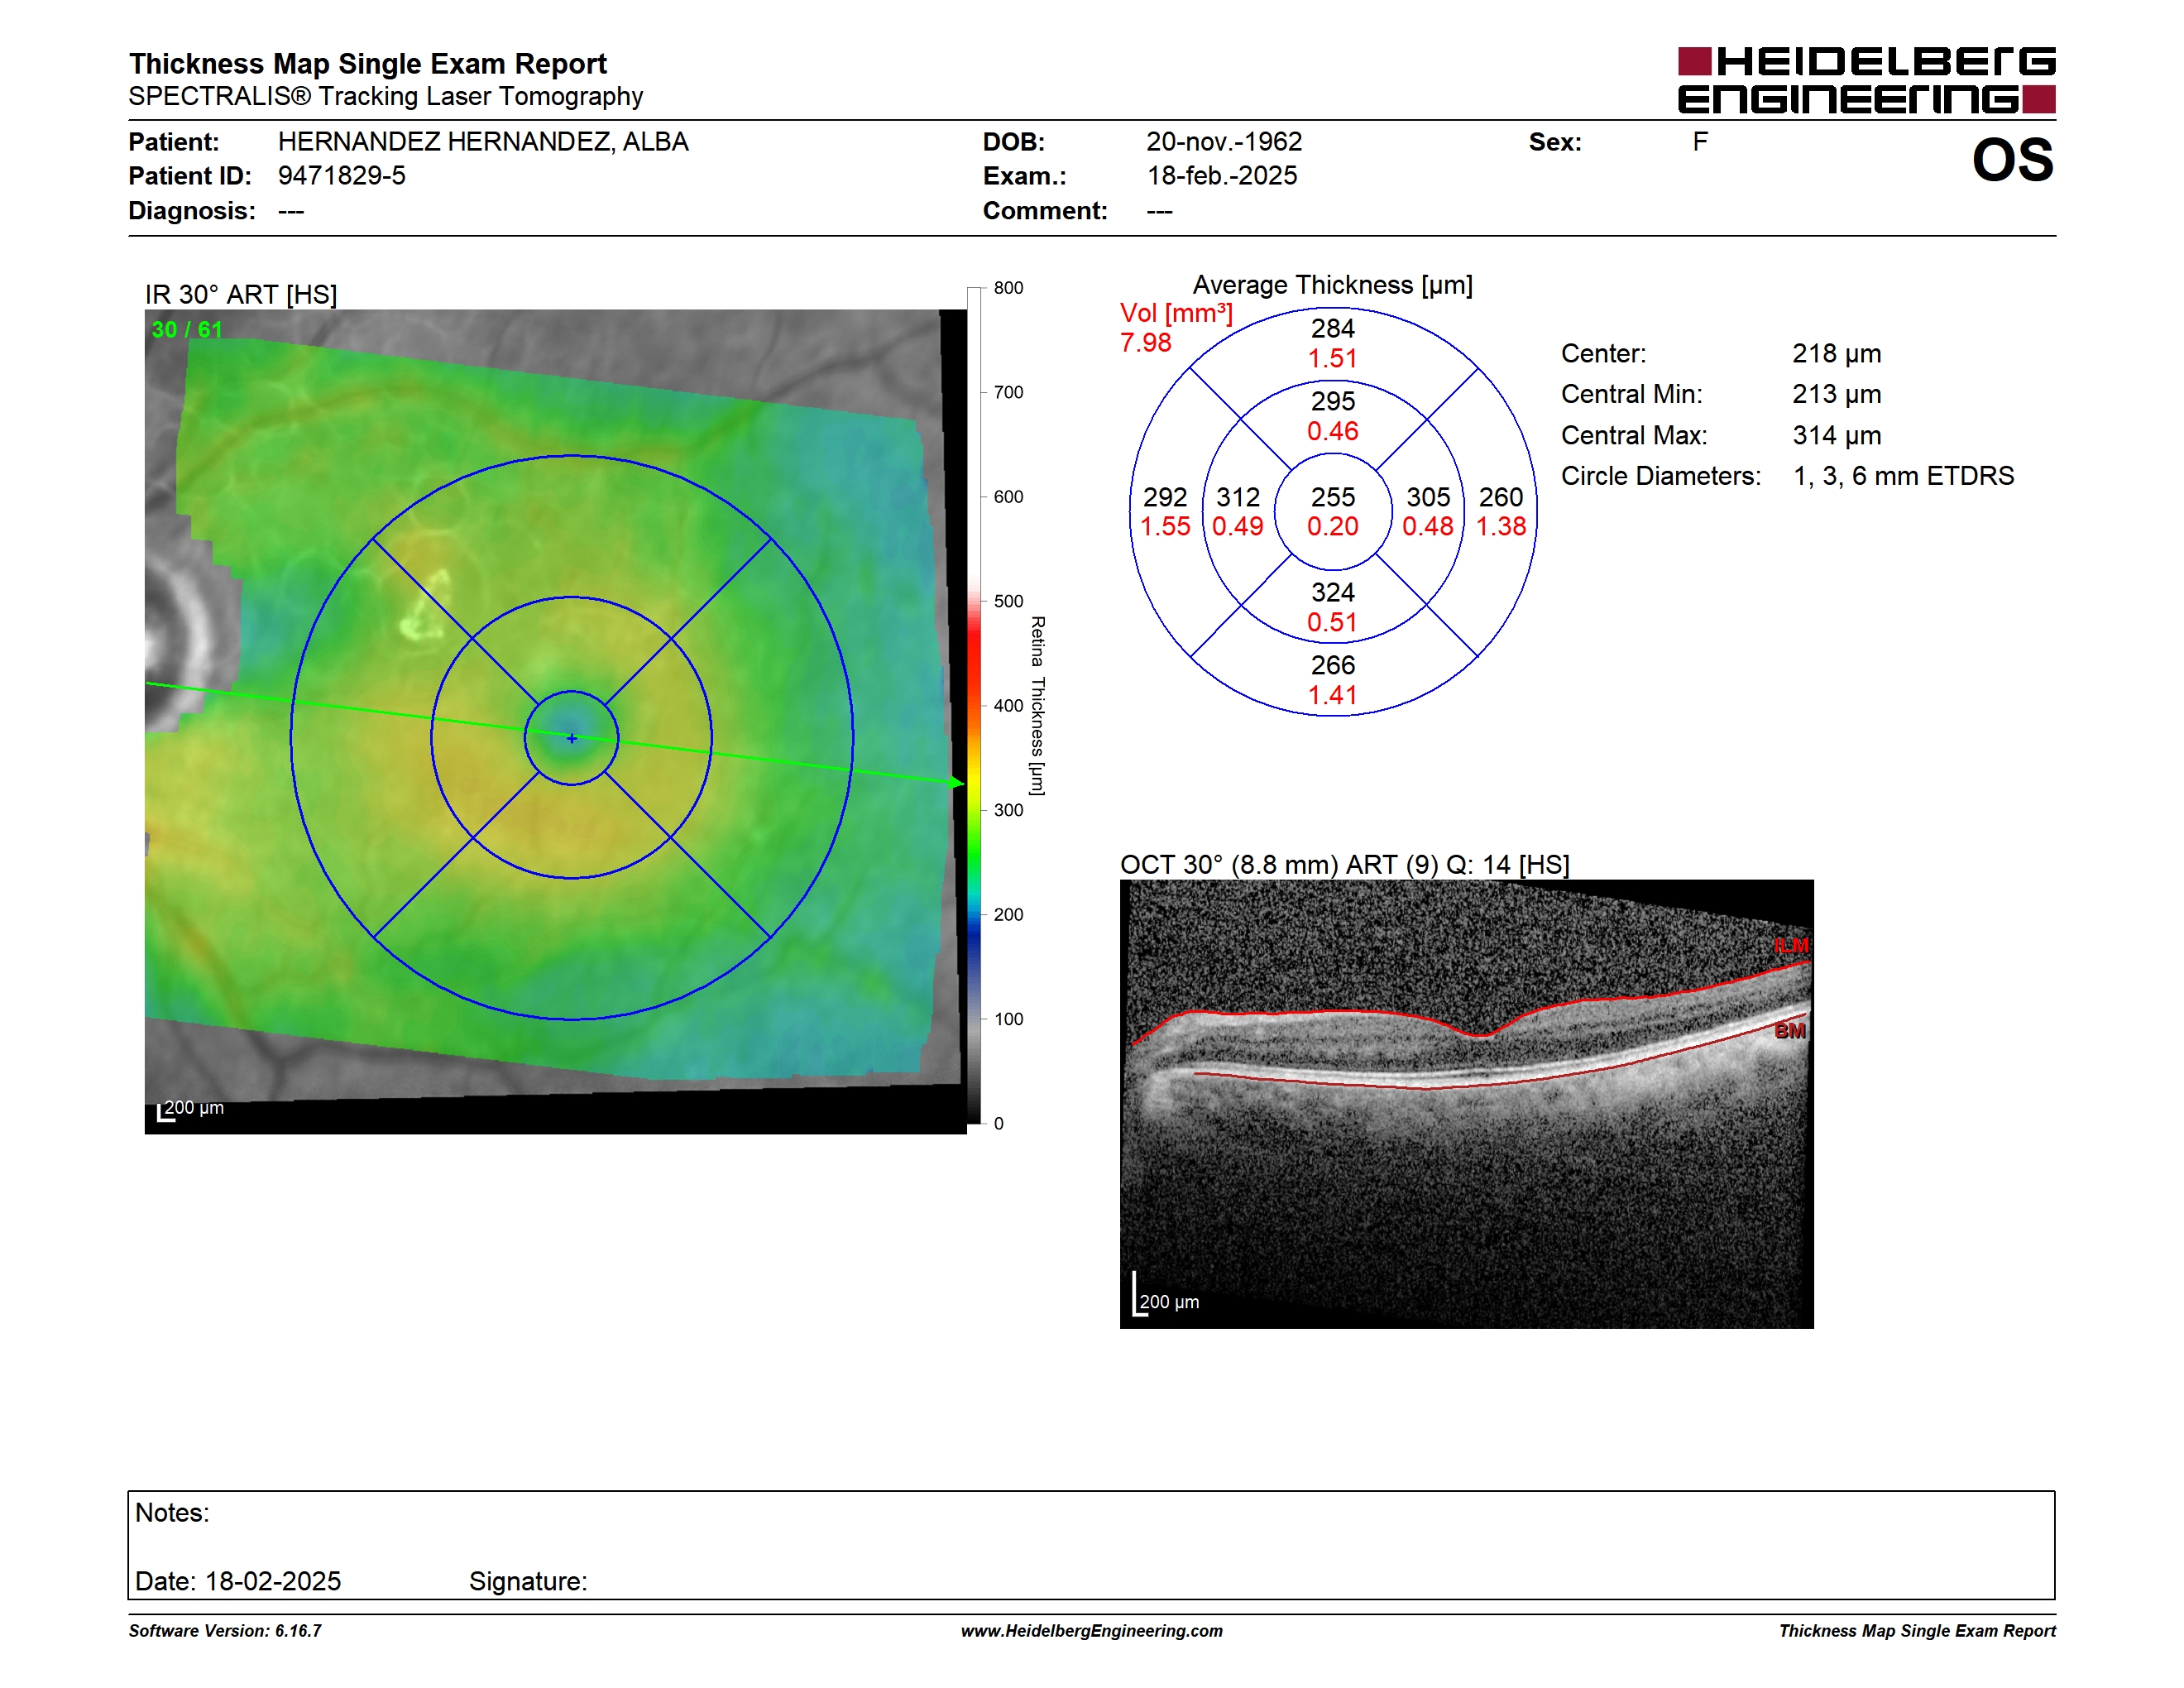Click the inner superior sector value 295
Screen dimensions: 2184x1688
(x=1333, y=401)
